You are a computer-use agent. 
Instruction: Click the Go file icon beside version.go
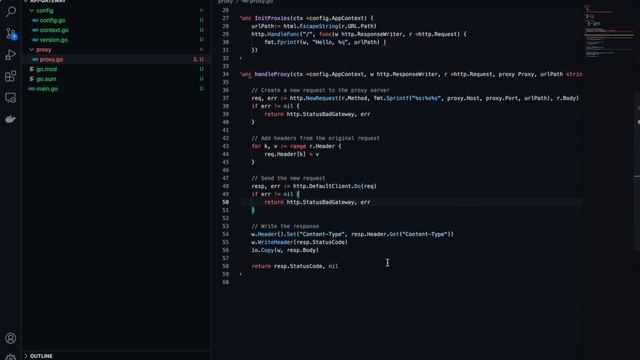click(35, 40)
